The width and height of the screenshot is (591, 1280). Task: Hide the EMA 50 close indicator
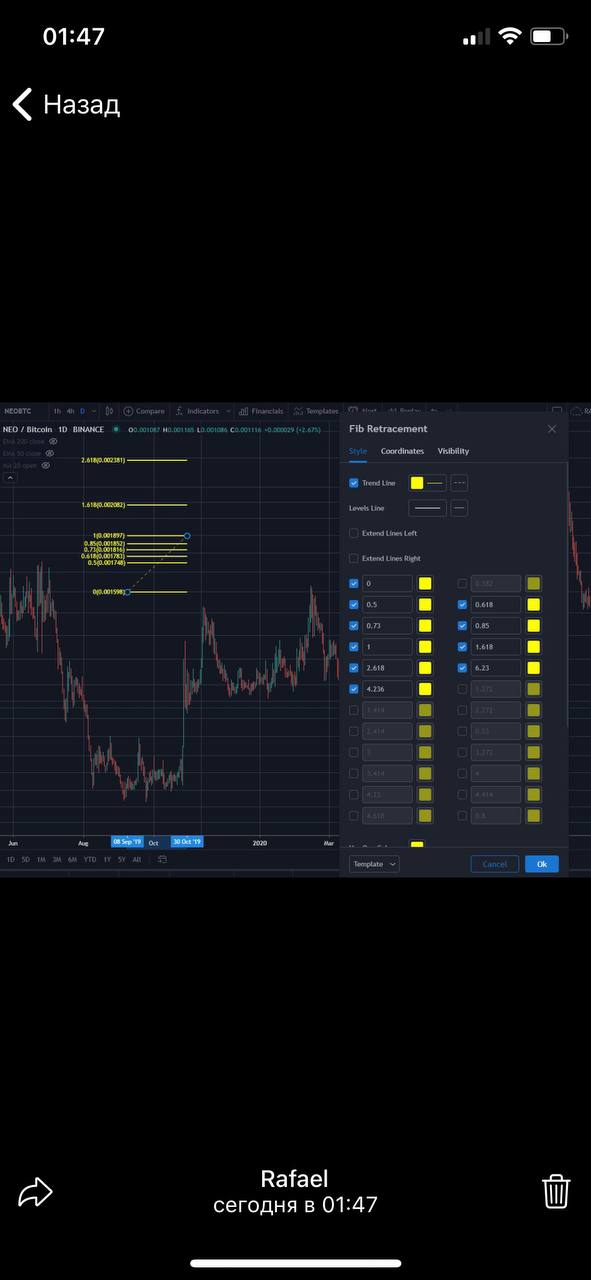[50, 453]
